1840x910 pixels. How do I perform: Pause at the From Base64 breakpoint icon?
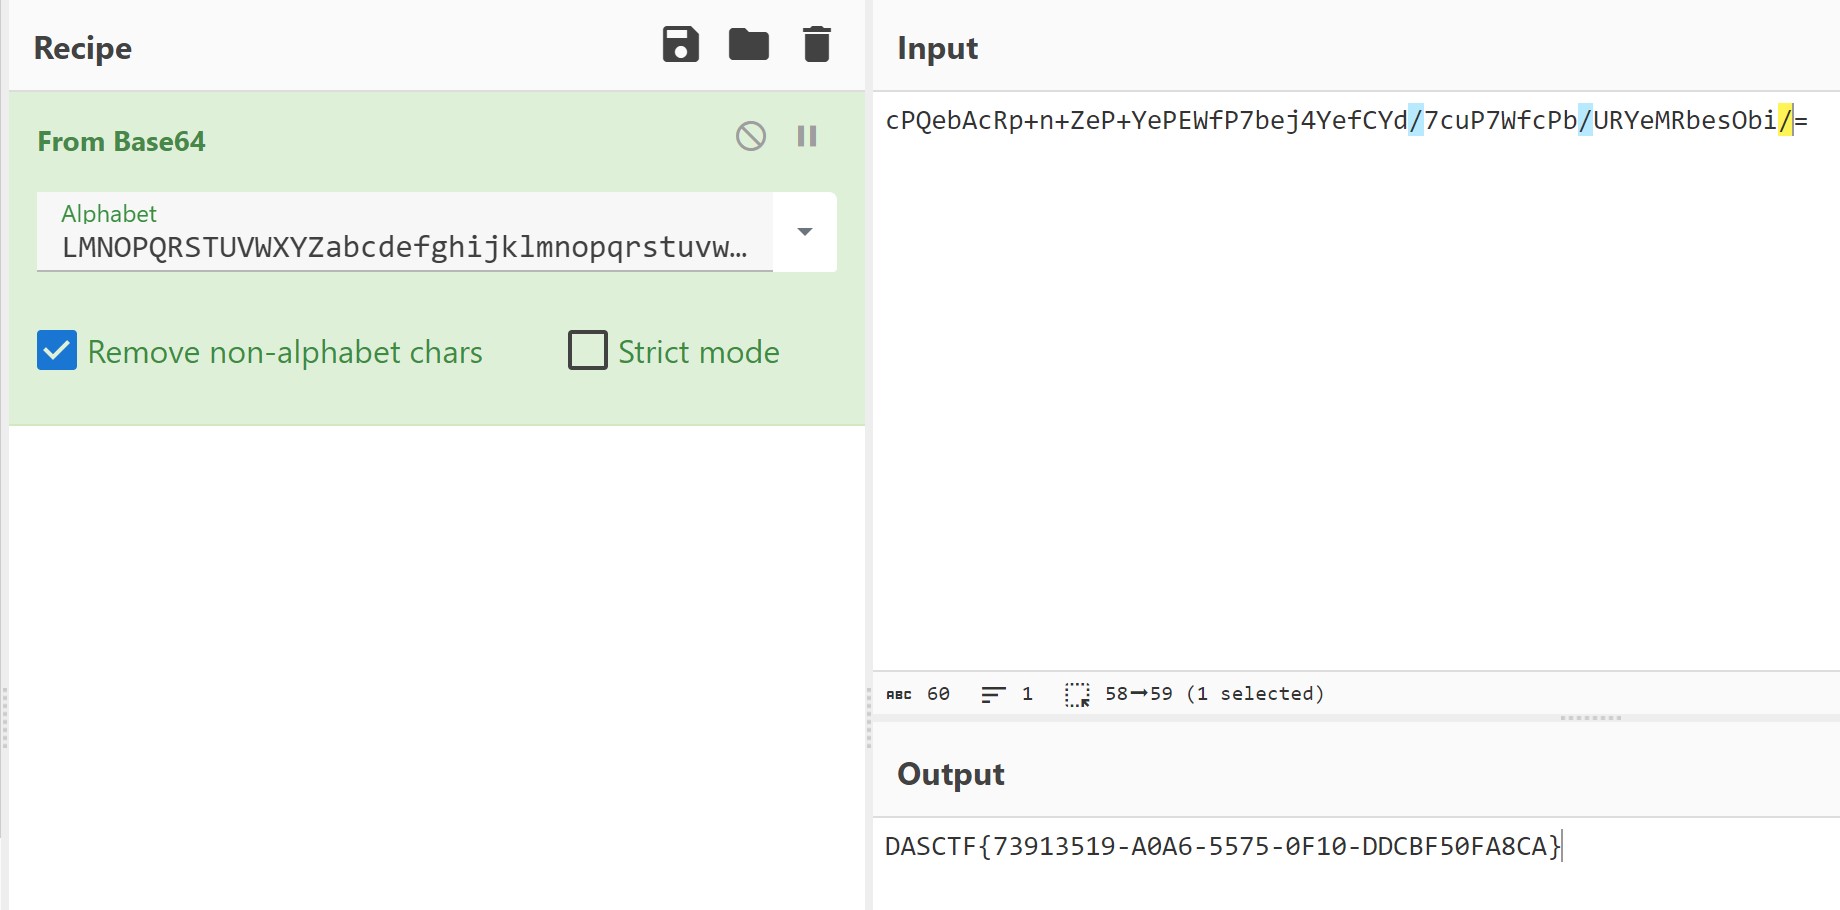pos(807,136)
